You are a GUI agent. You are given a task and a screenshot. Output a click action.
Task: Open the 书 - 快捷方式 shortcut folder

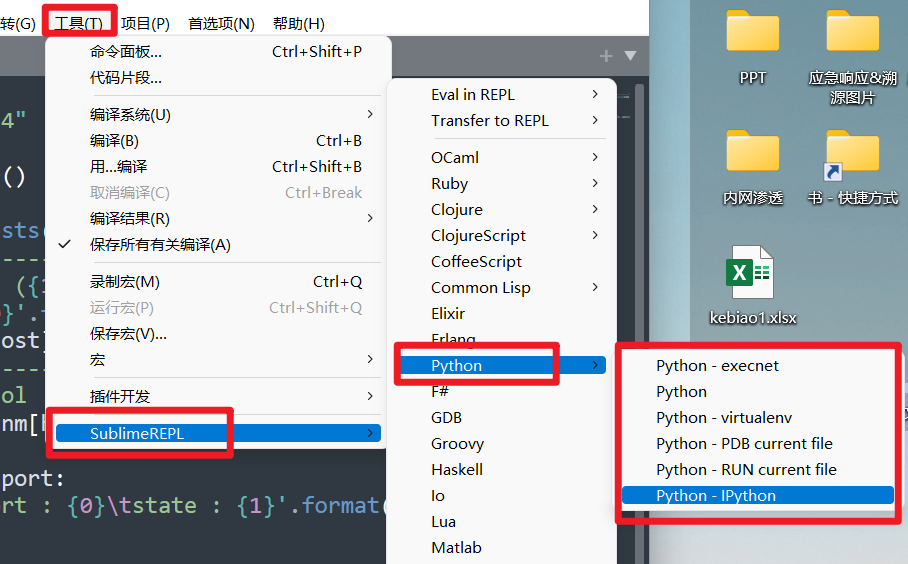click(852, 167)
